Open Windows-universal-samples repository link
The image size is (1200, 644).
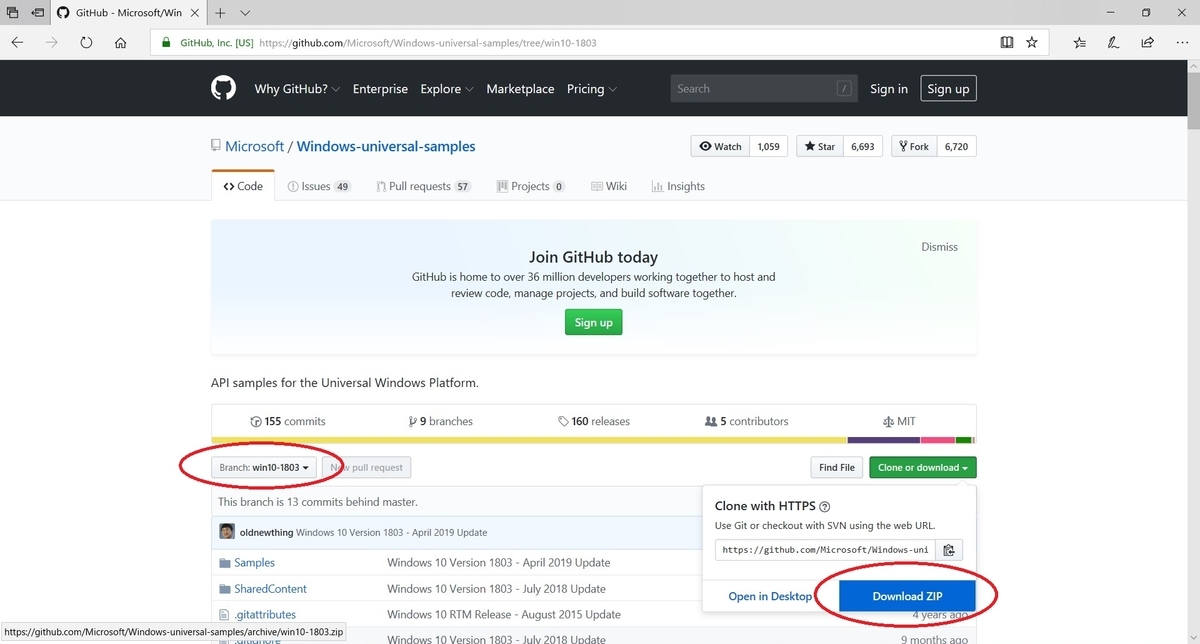pos(386,146)
